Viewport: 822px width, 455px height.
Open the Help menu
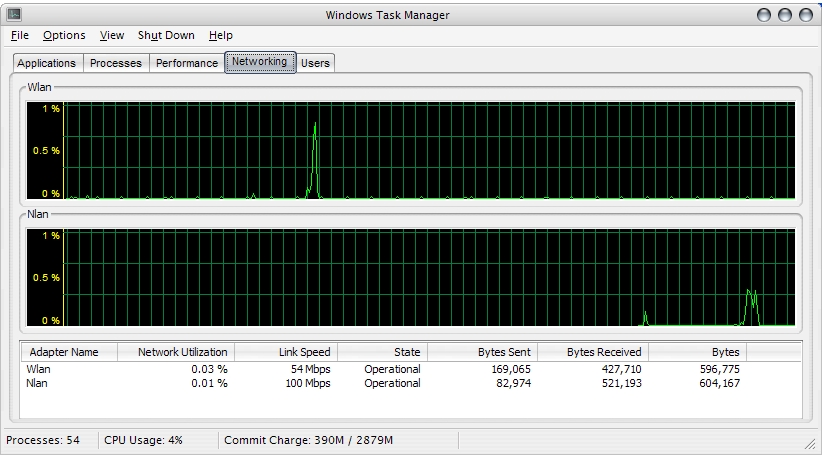point(221,35)
